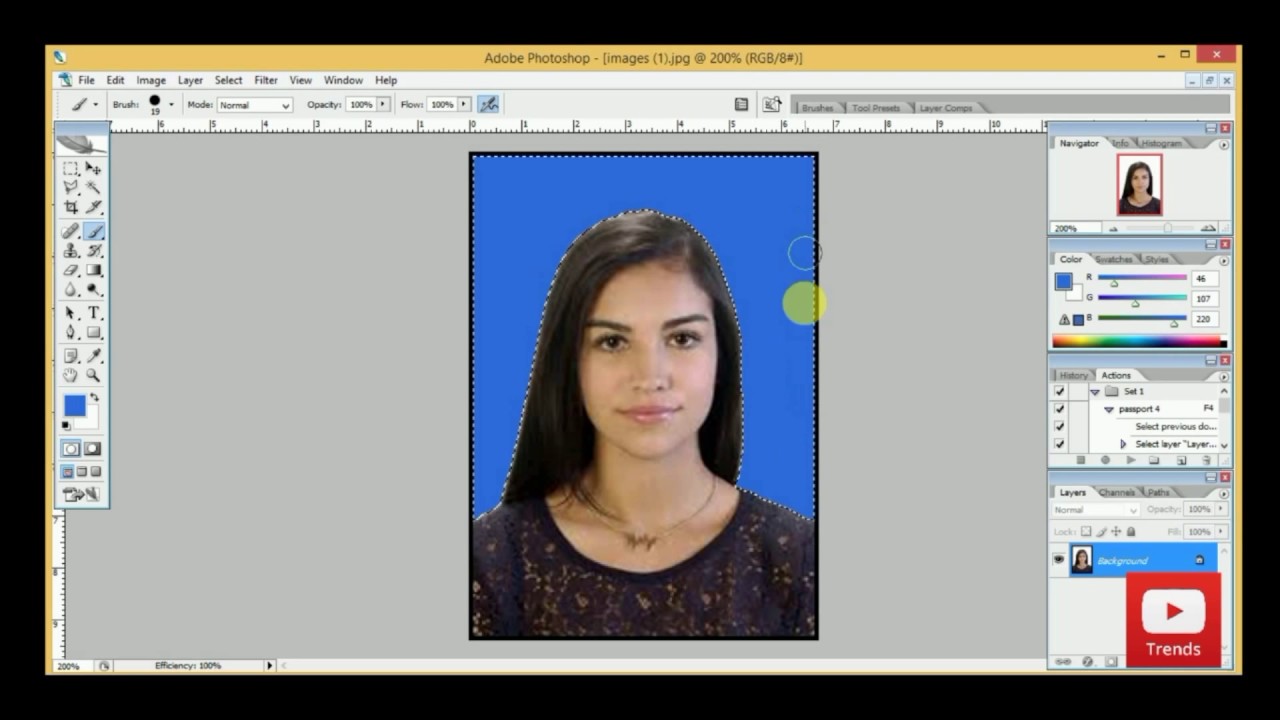
Task: Swap foreground and background colors
Action: coord(95,397)
